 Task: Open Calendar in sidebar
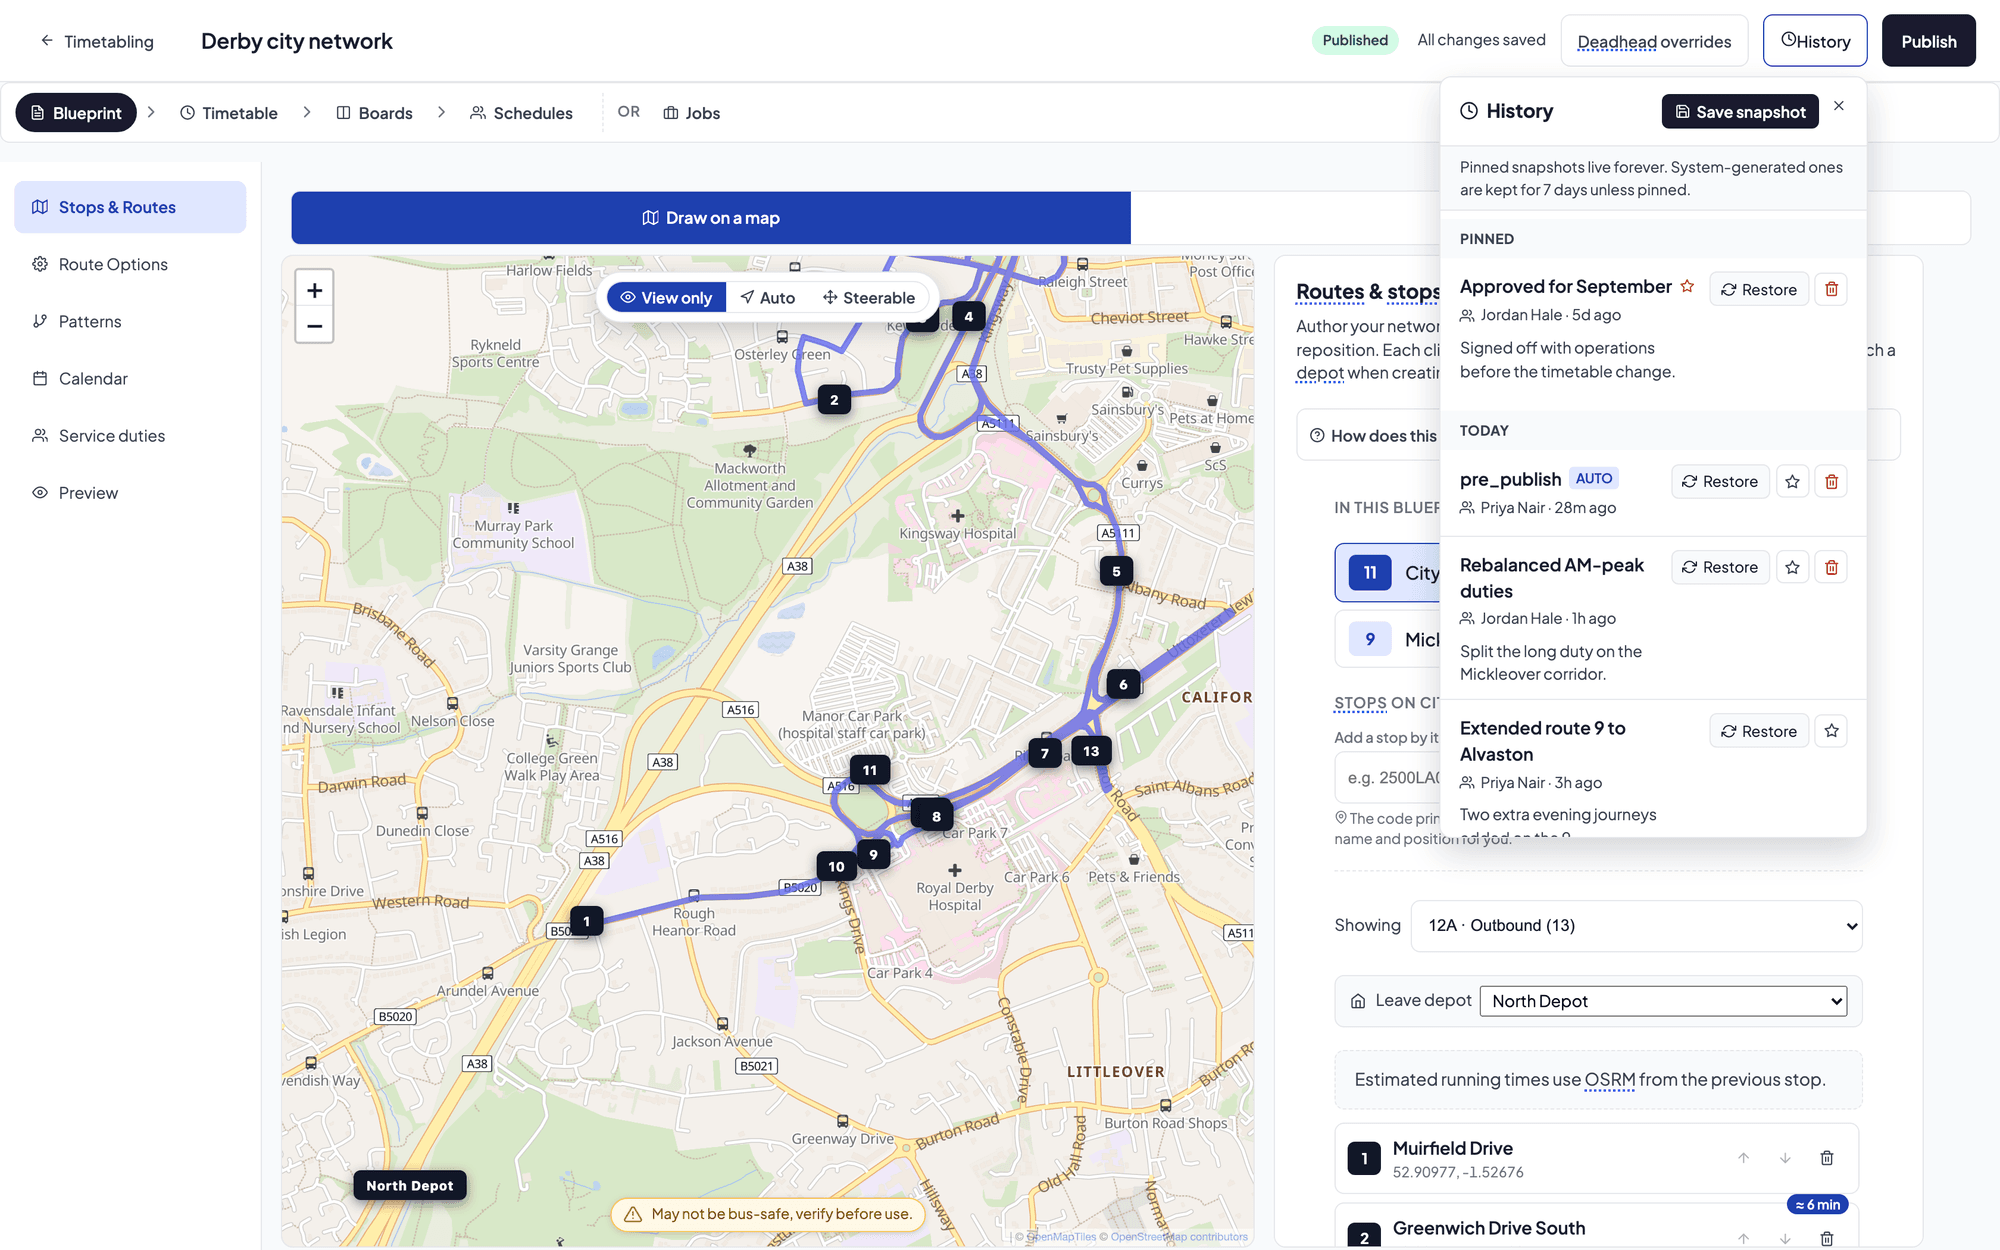pos(130,378)
